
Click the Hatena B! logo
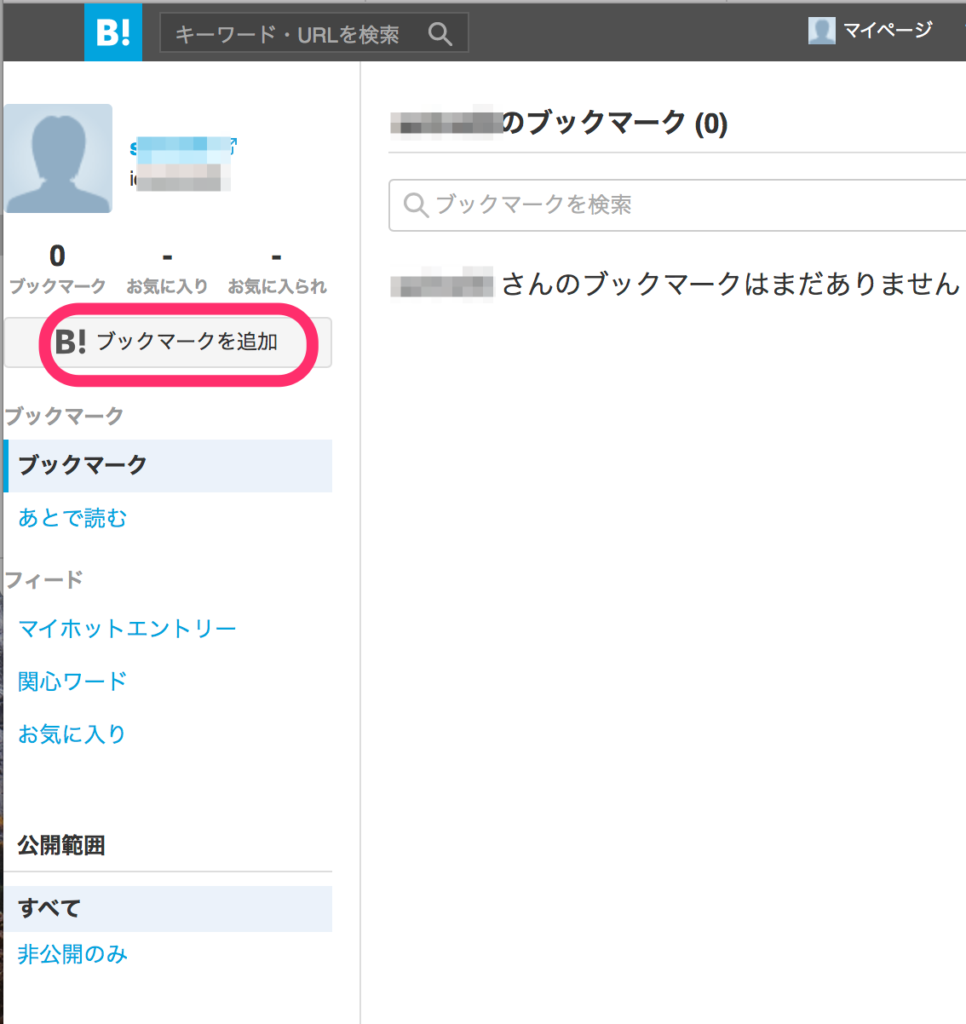tap(112, 31)
